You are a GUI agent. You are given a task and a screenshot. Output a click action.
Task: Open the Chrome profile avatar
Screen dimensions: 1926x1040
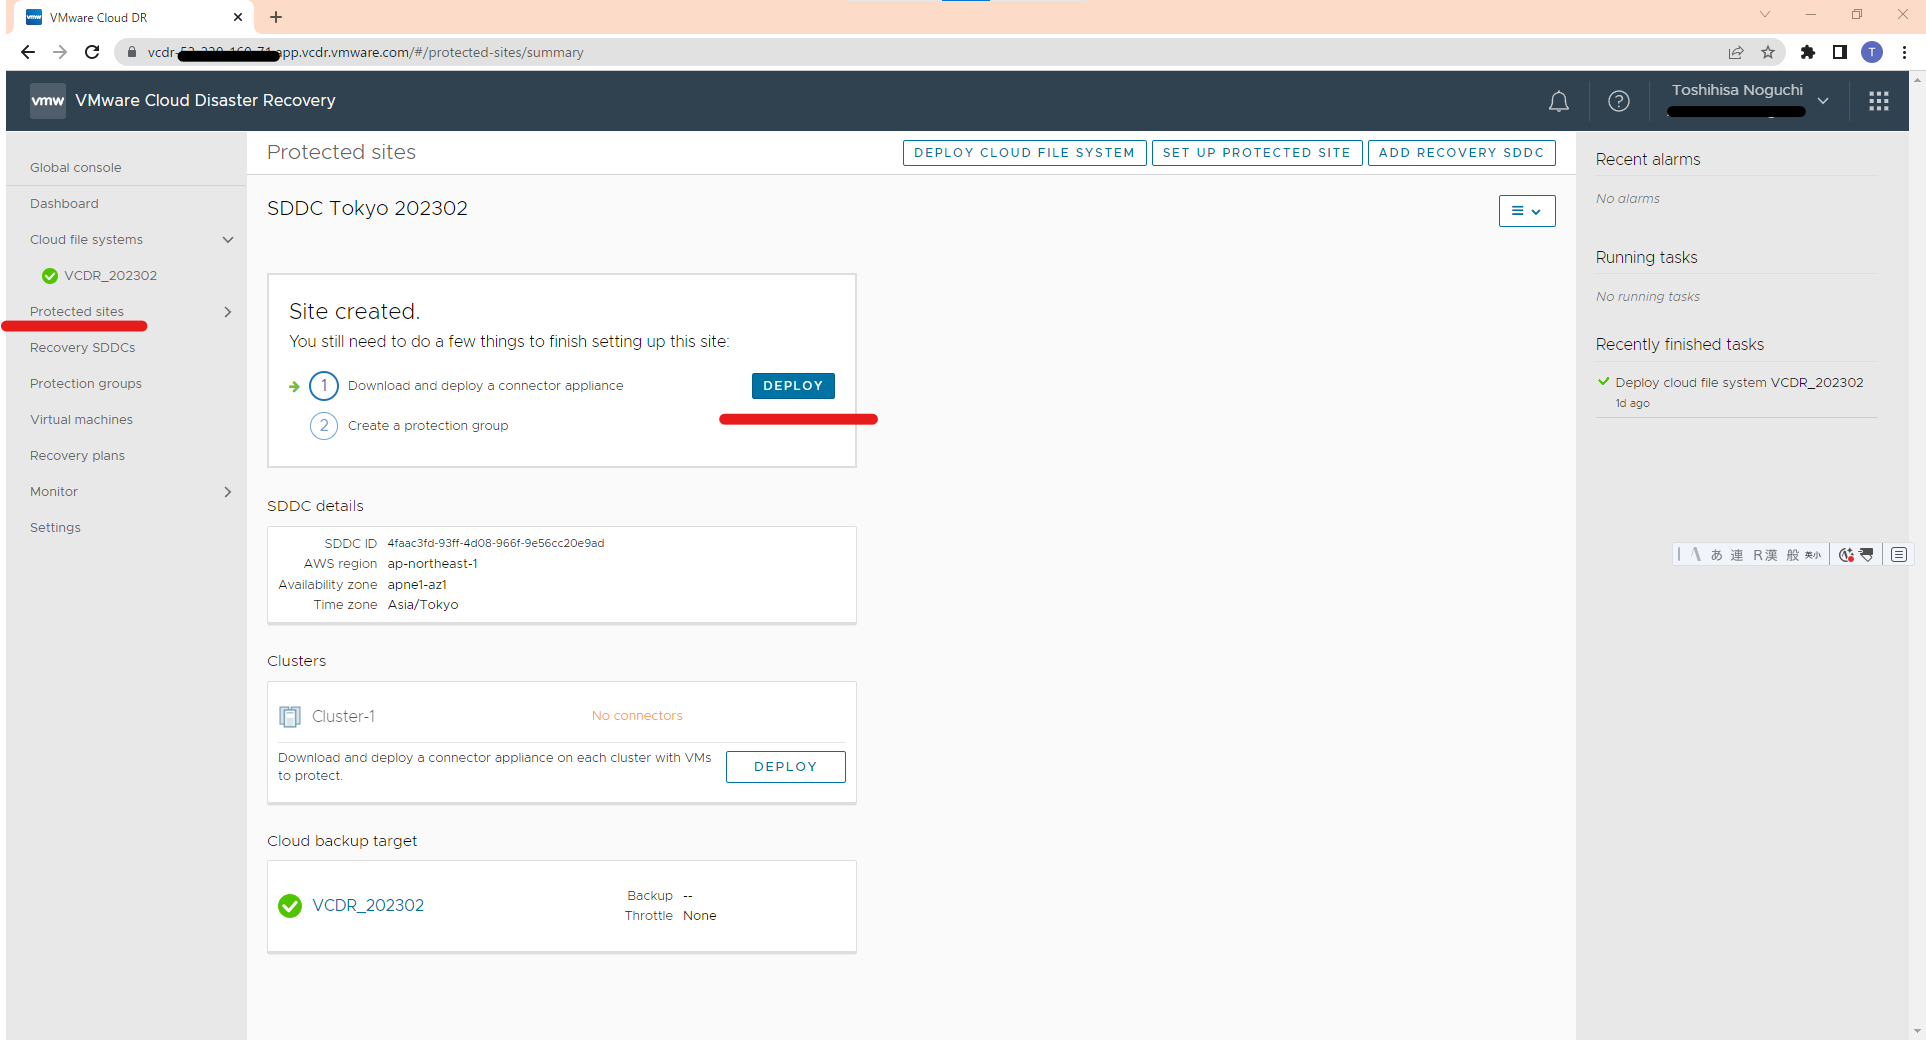pos(1872,52)
